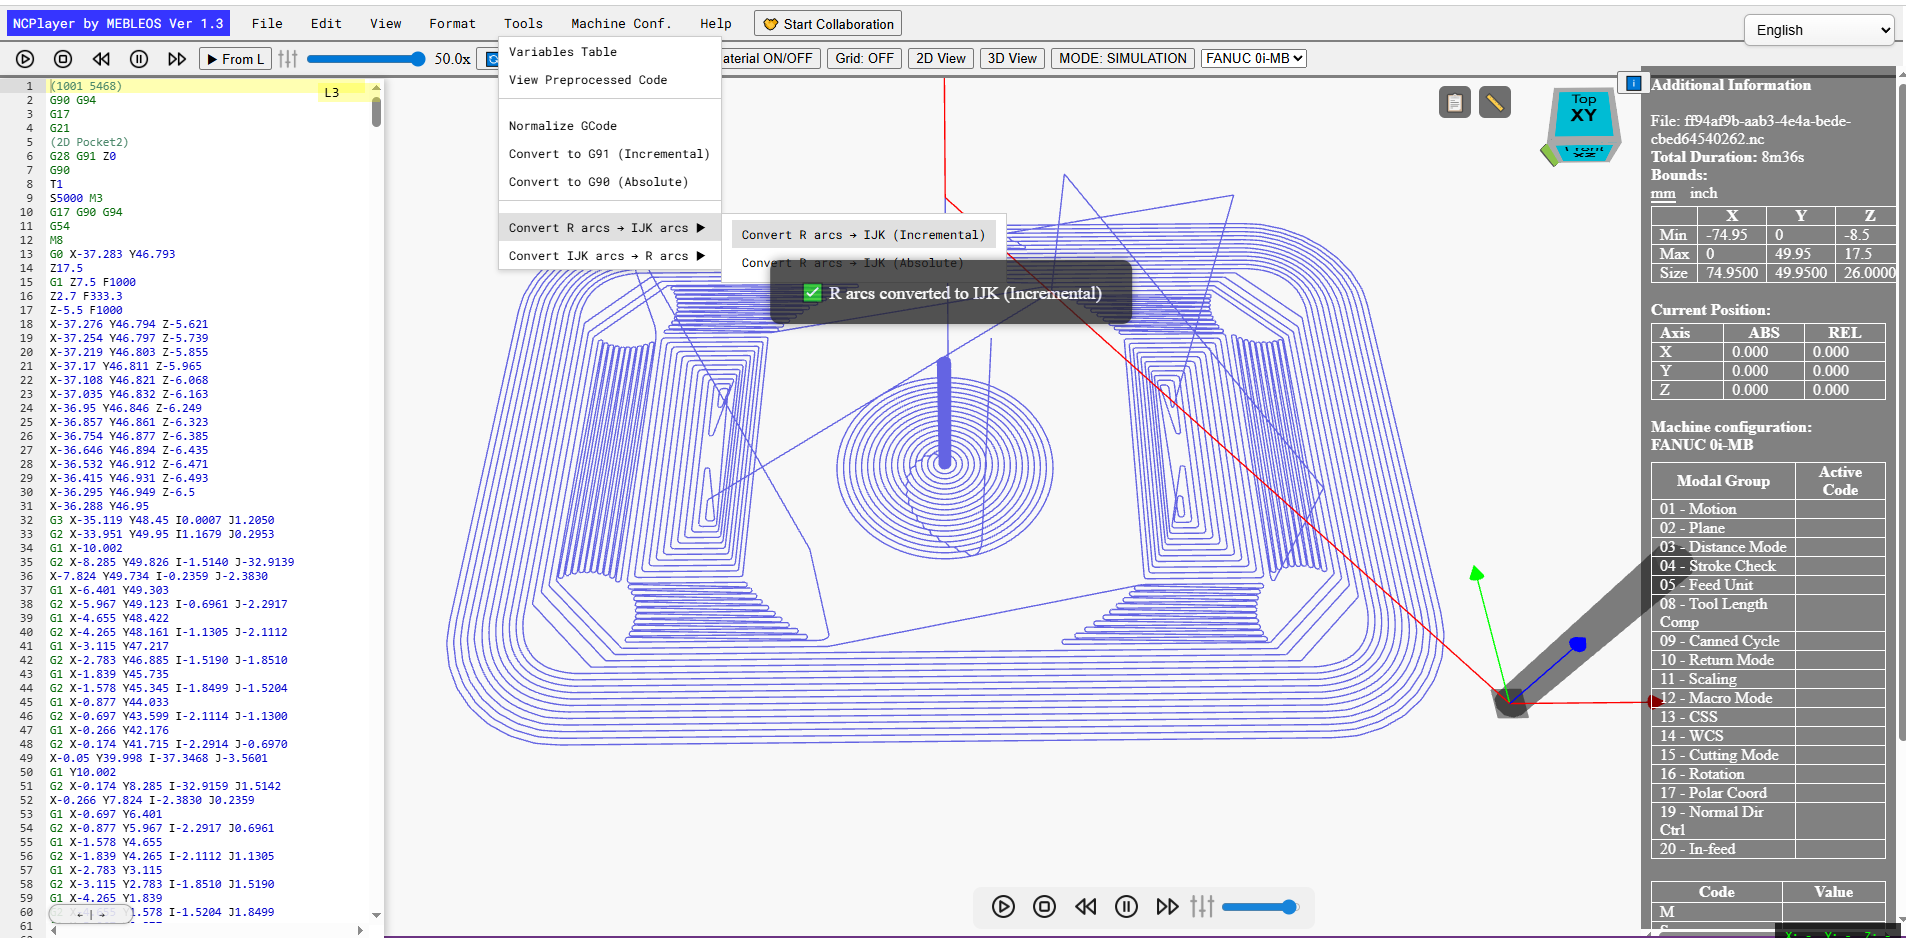Click code line 'S5000 M3'
The width and height of the screenshot is (1906, 938).
click(76, 198)
